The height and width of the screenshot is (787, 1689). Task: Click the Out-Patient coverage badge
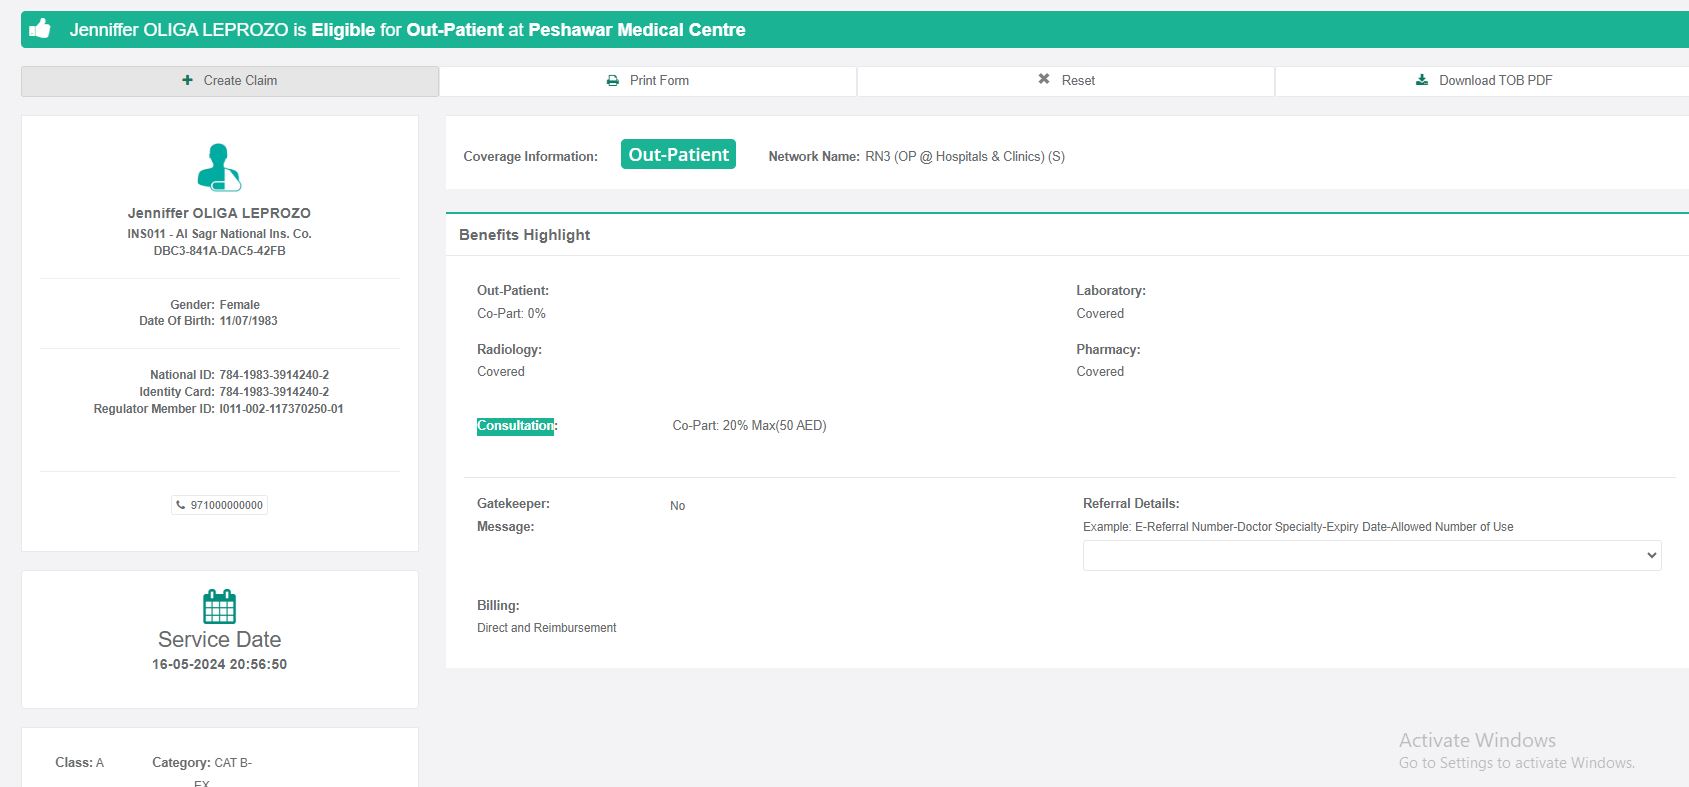point(678,155)
